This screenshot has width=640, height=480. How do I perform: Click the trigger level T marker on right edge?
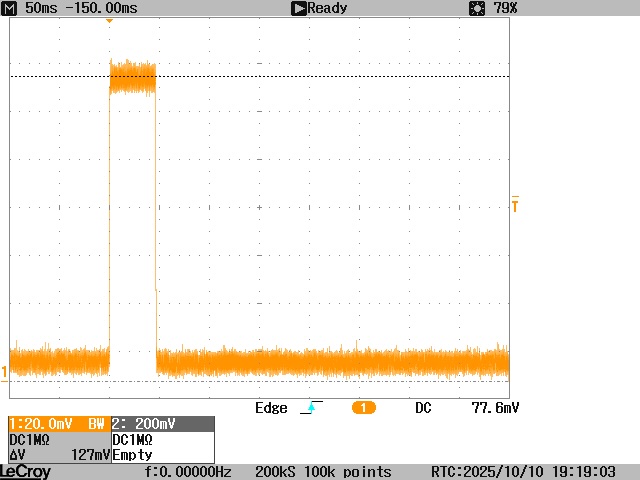point(515,205)
